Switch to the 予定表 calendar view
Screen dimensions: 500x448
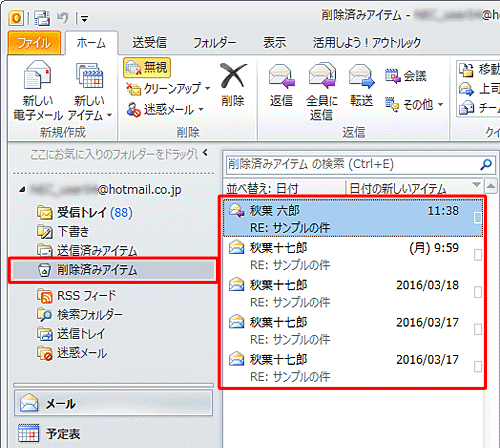(113, 433)
